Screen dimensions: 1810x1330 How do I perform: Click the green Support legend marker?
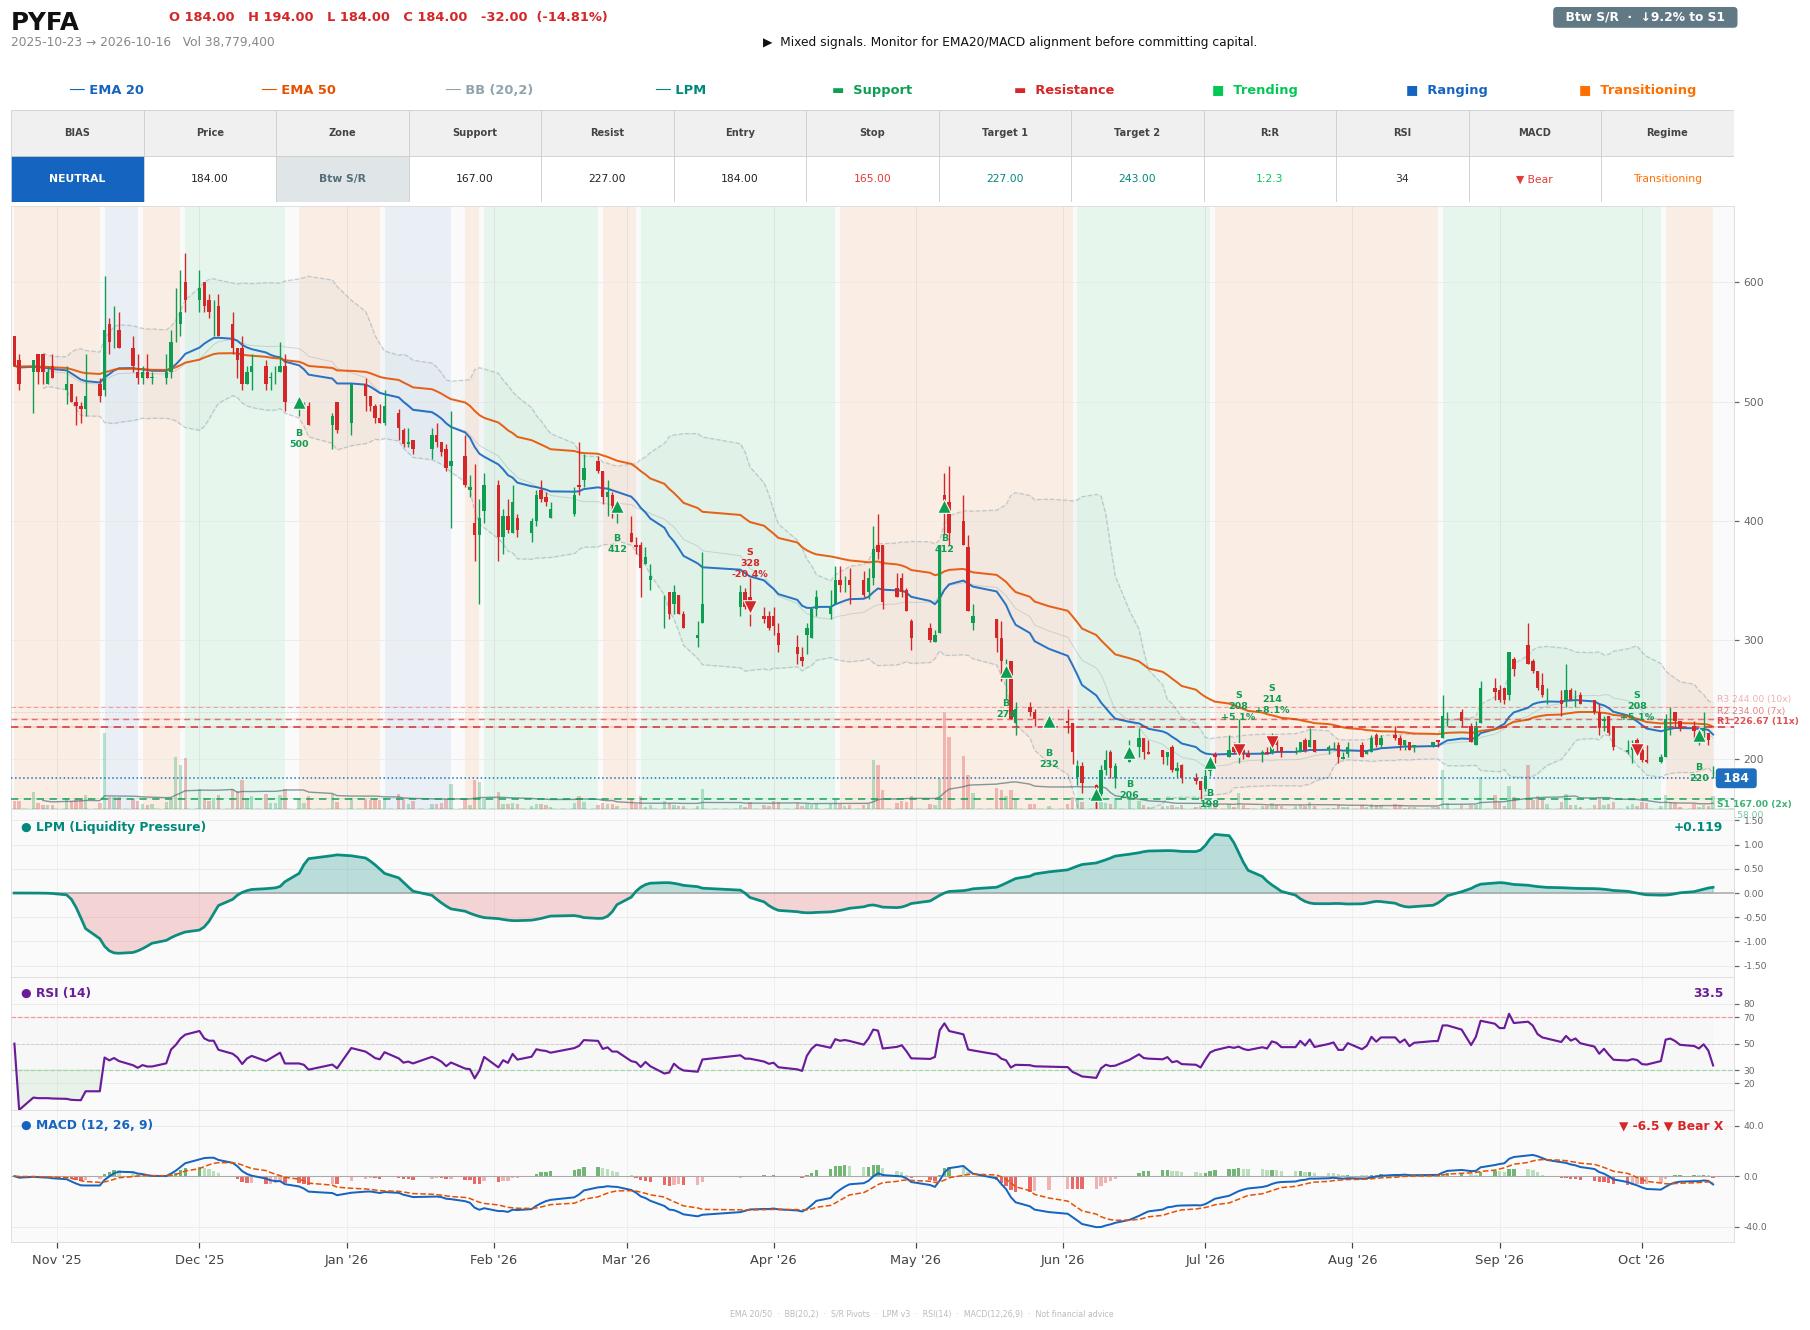pos(838,90)
